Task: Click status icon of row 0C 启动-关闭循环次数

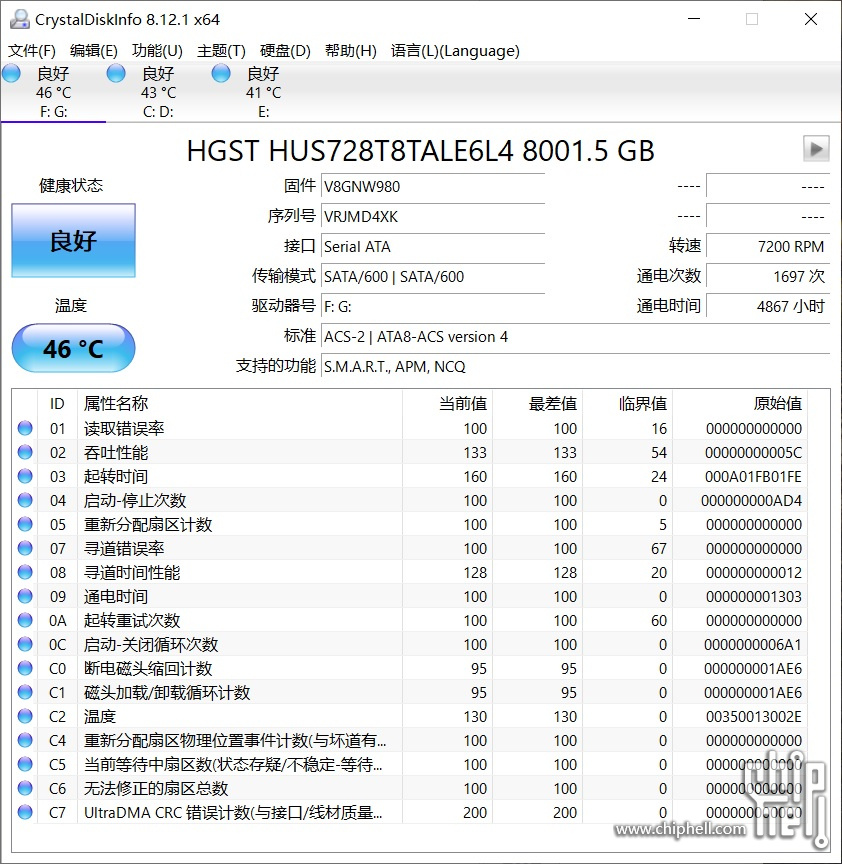Action: [x=25, y=644]
